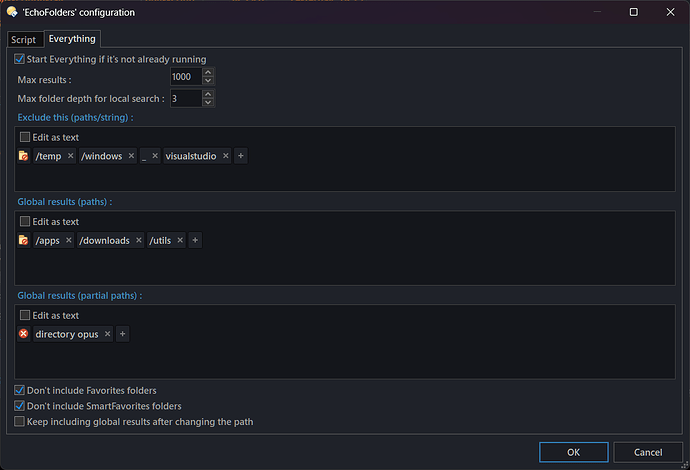
Task: Click red error icon beside directory opus
Action: [x=24, y=334]
